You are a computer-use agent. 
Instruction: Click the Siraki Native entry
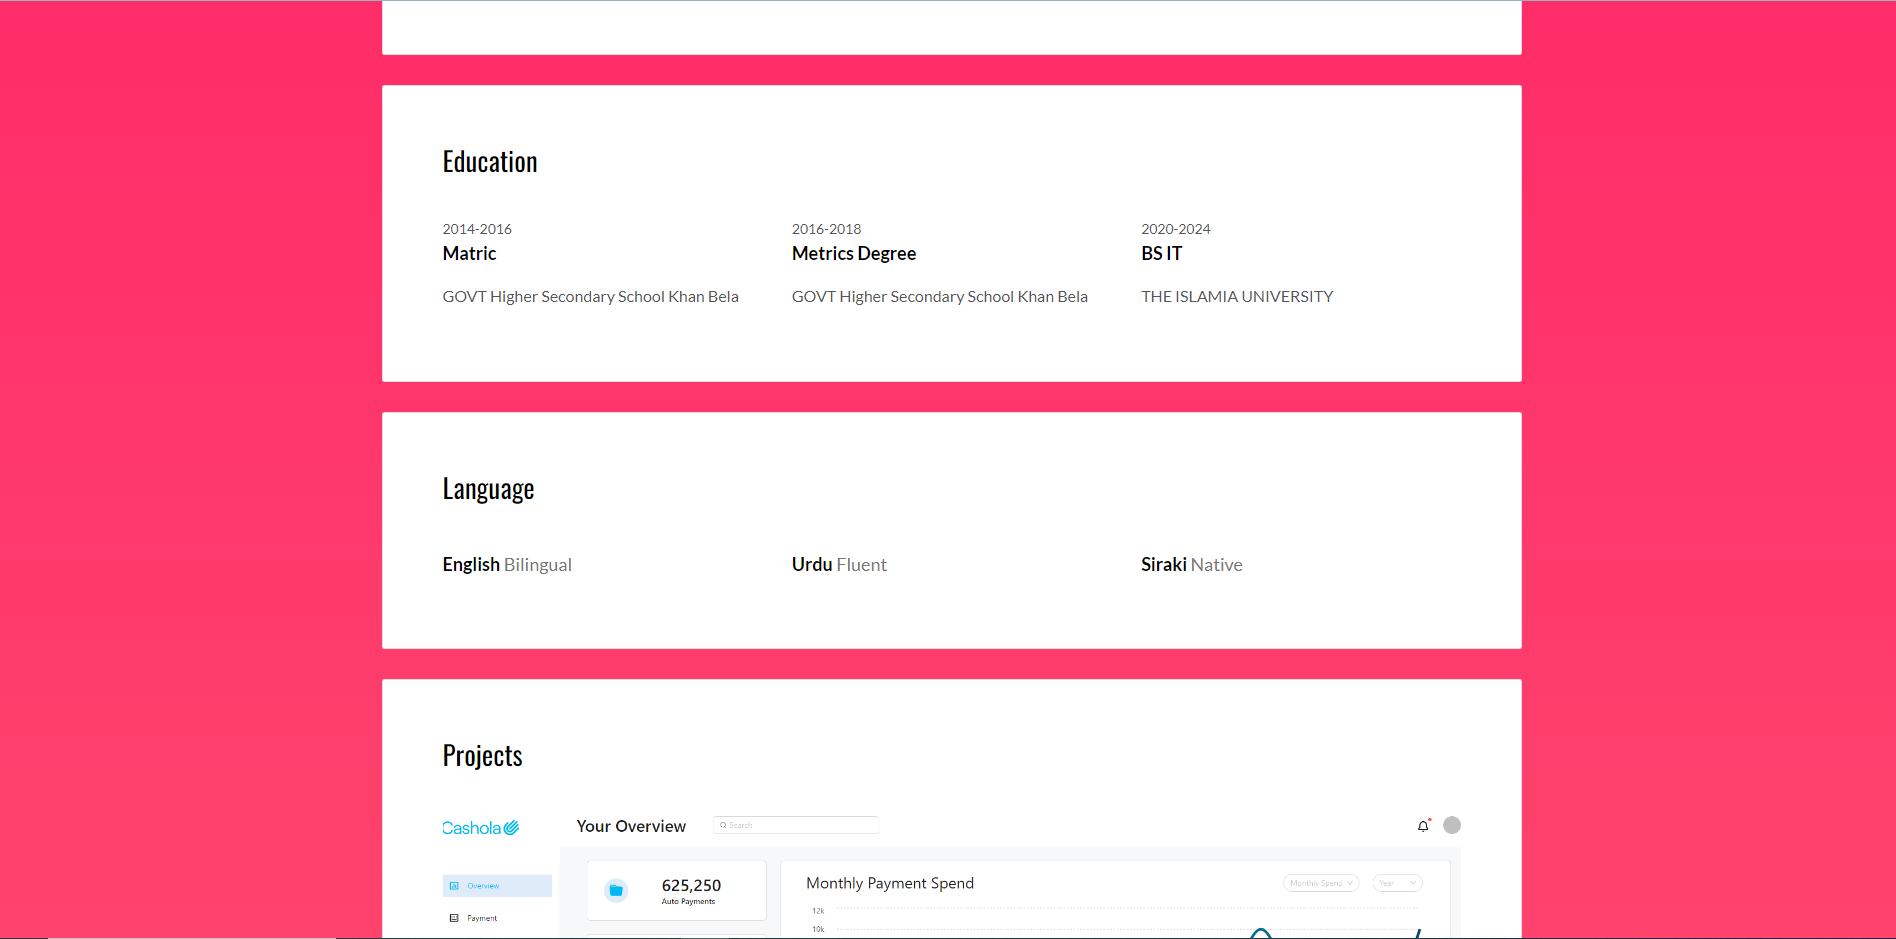[x=1191, y=565]
